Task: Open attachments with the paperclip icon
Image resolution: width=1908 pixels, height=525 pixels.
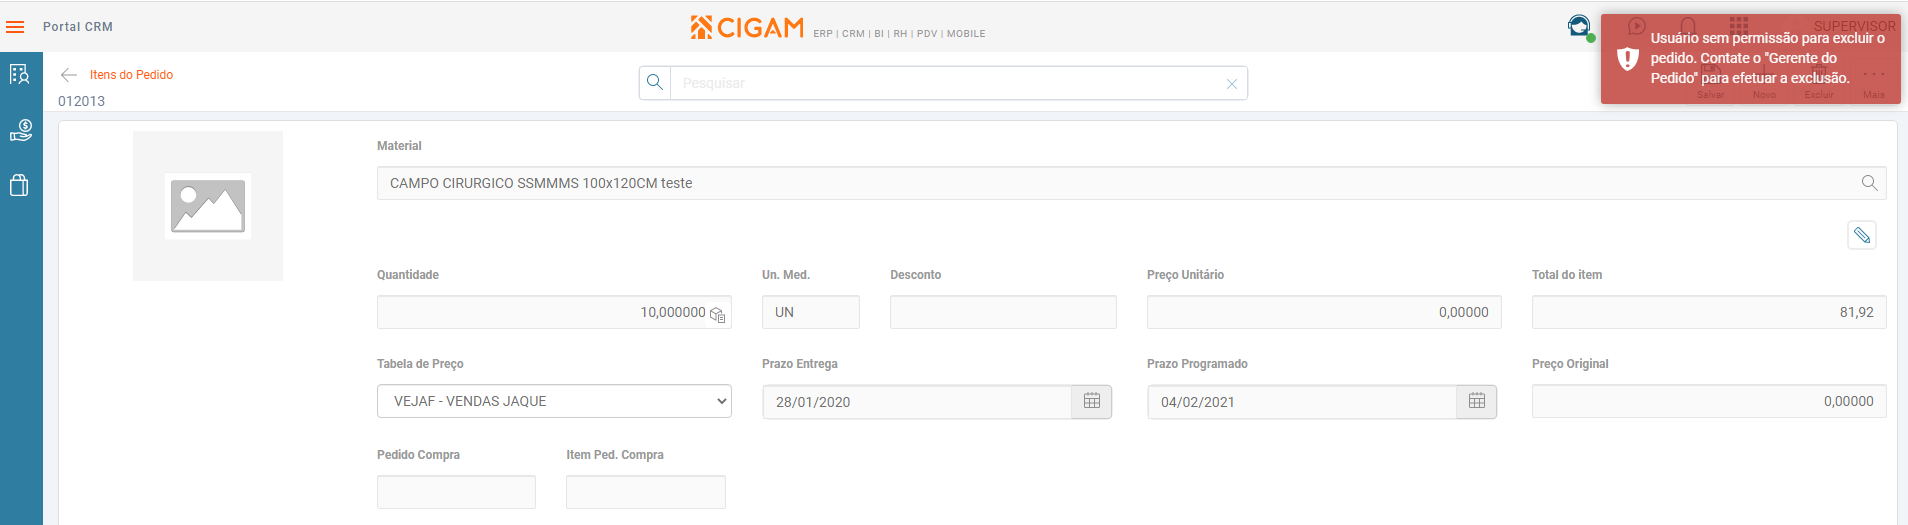Action: [1861, 235]
